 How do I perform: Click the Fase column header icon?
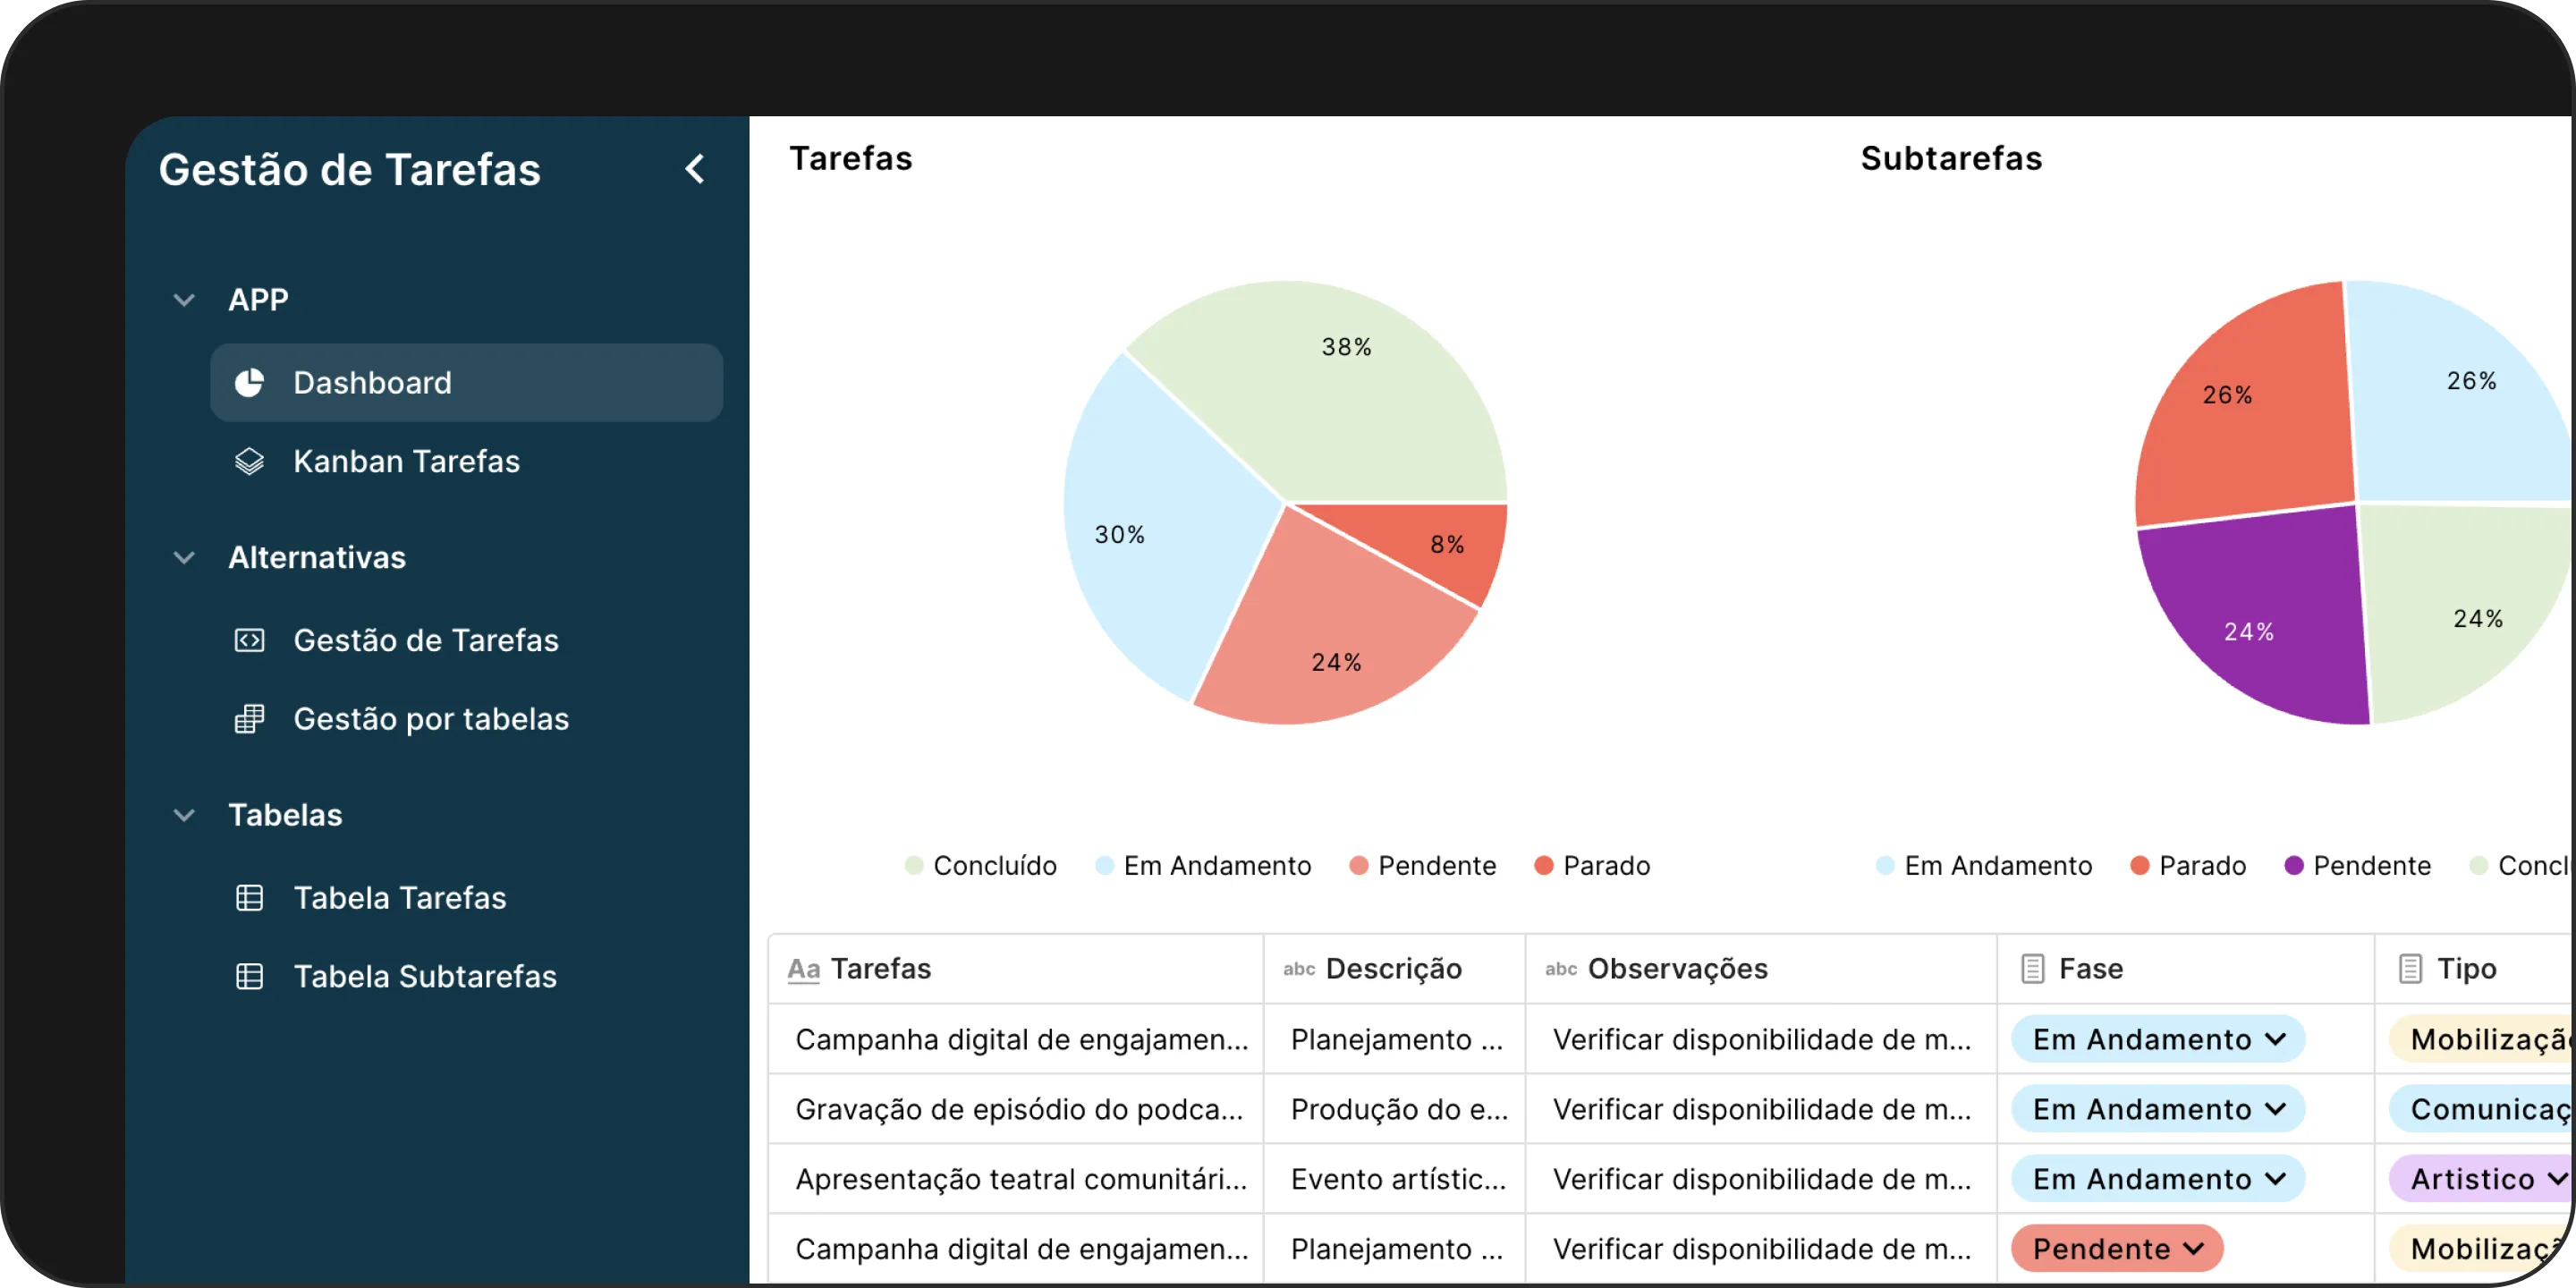(x=2032, y=968)
